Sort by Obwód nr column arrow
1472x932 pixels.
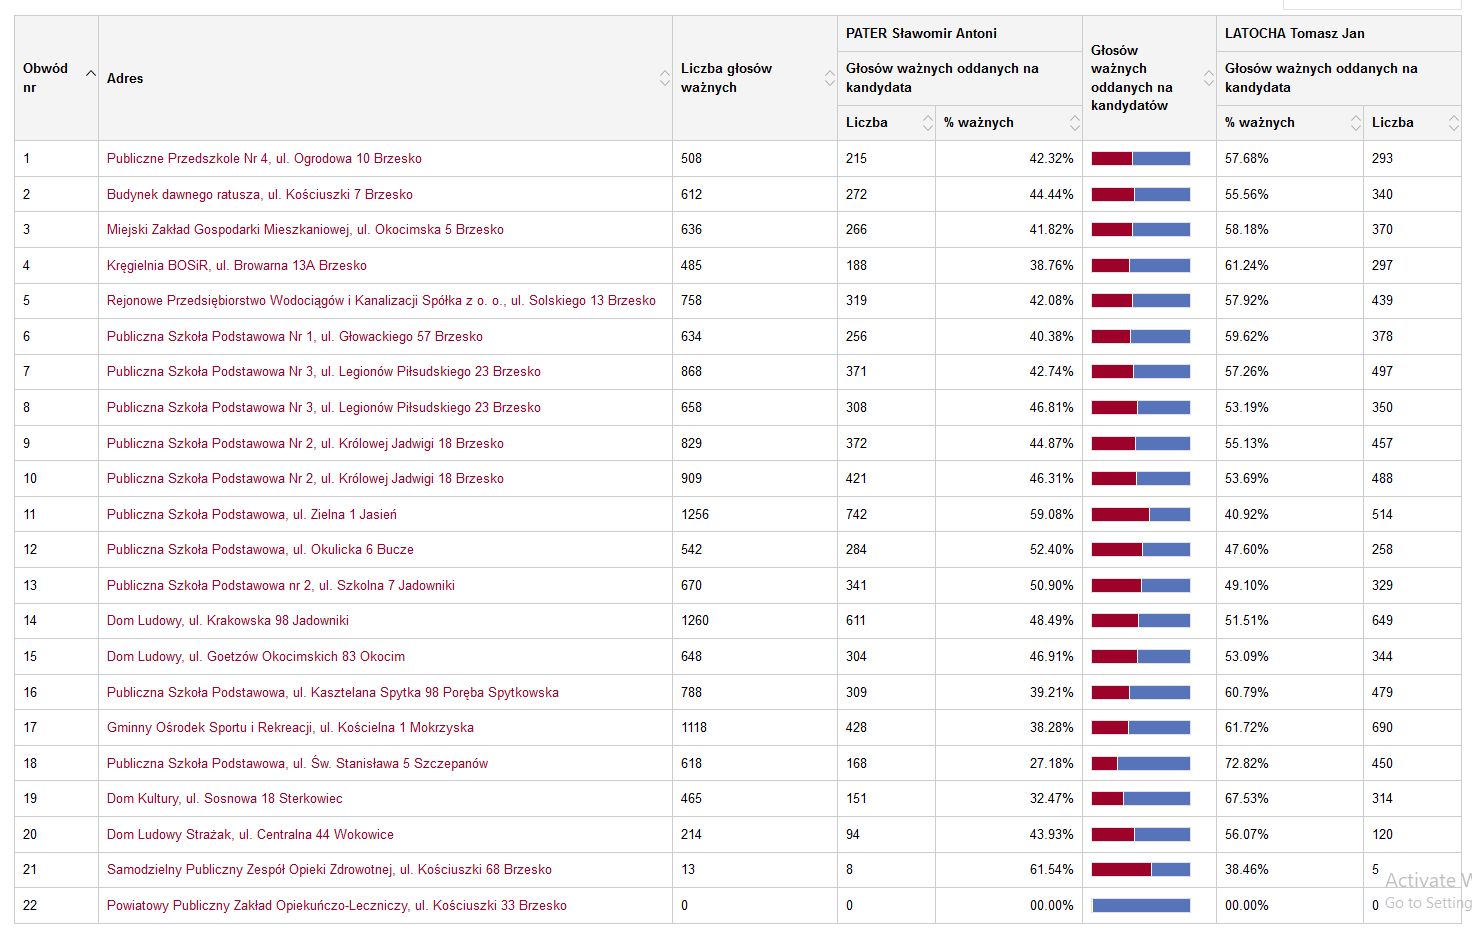pyautogui.click(x=91, y=74)
